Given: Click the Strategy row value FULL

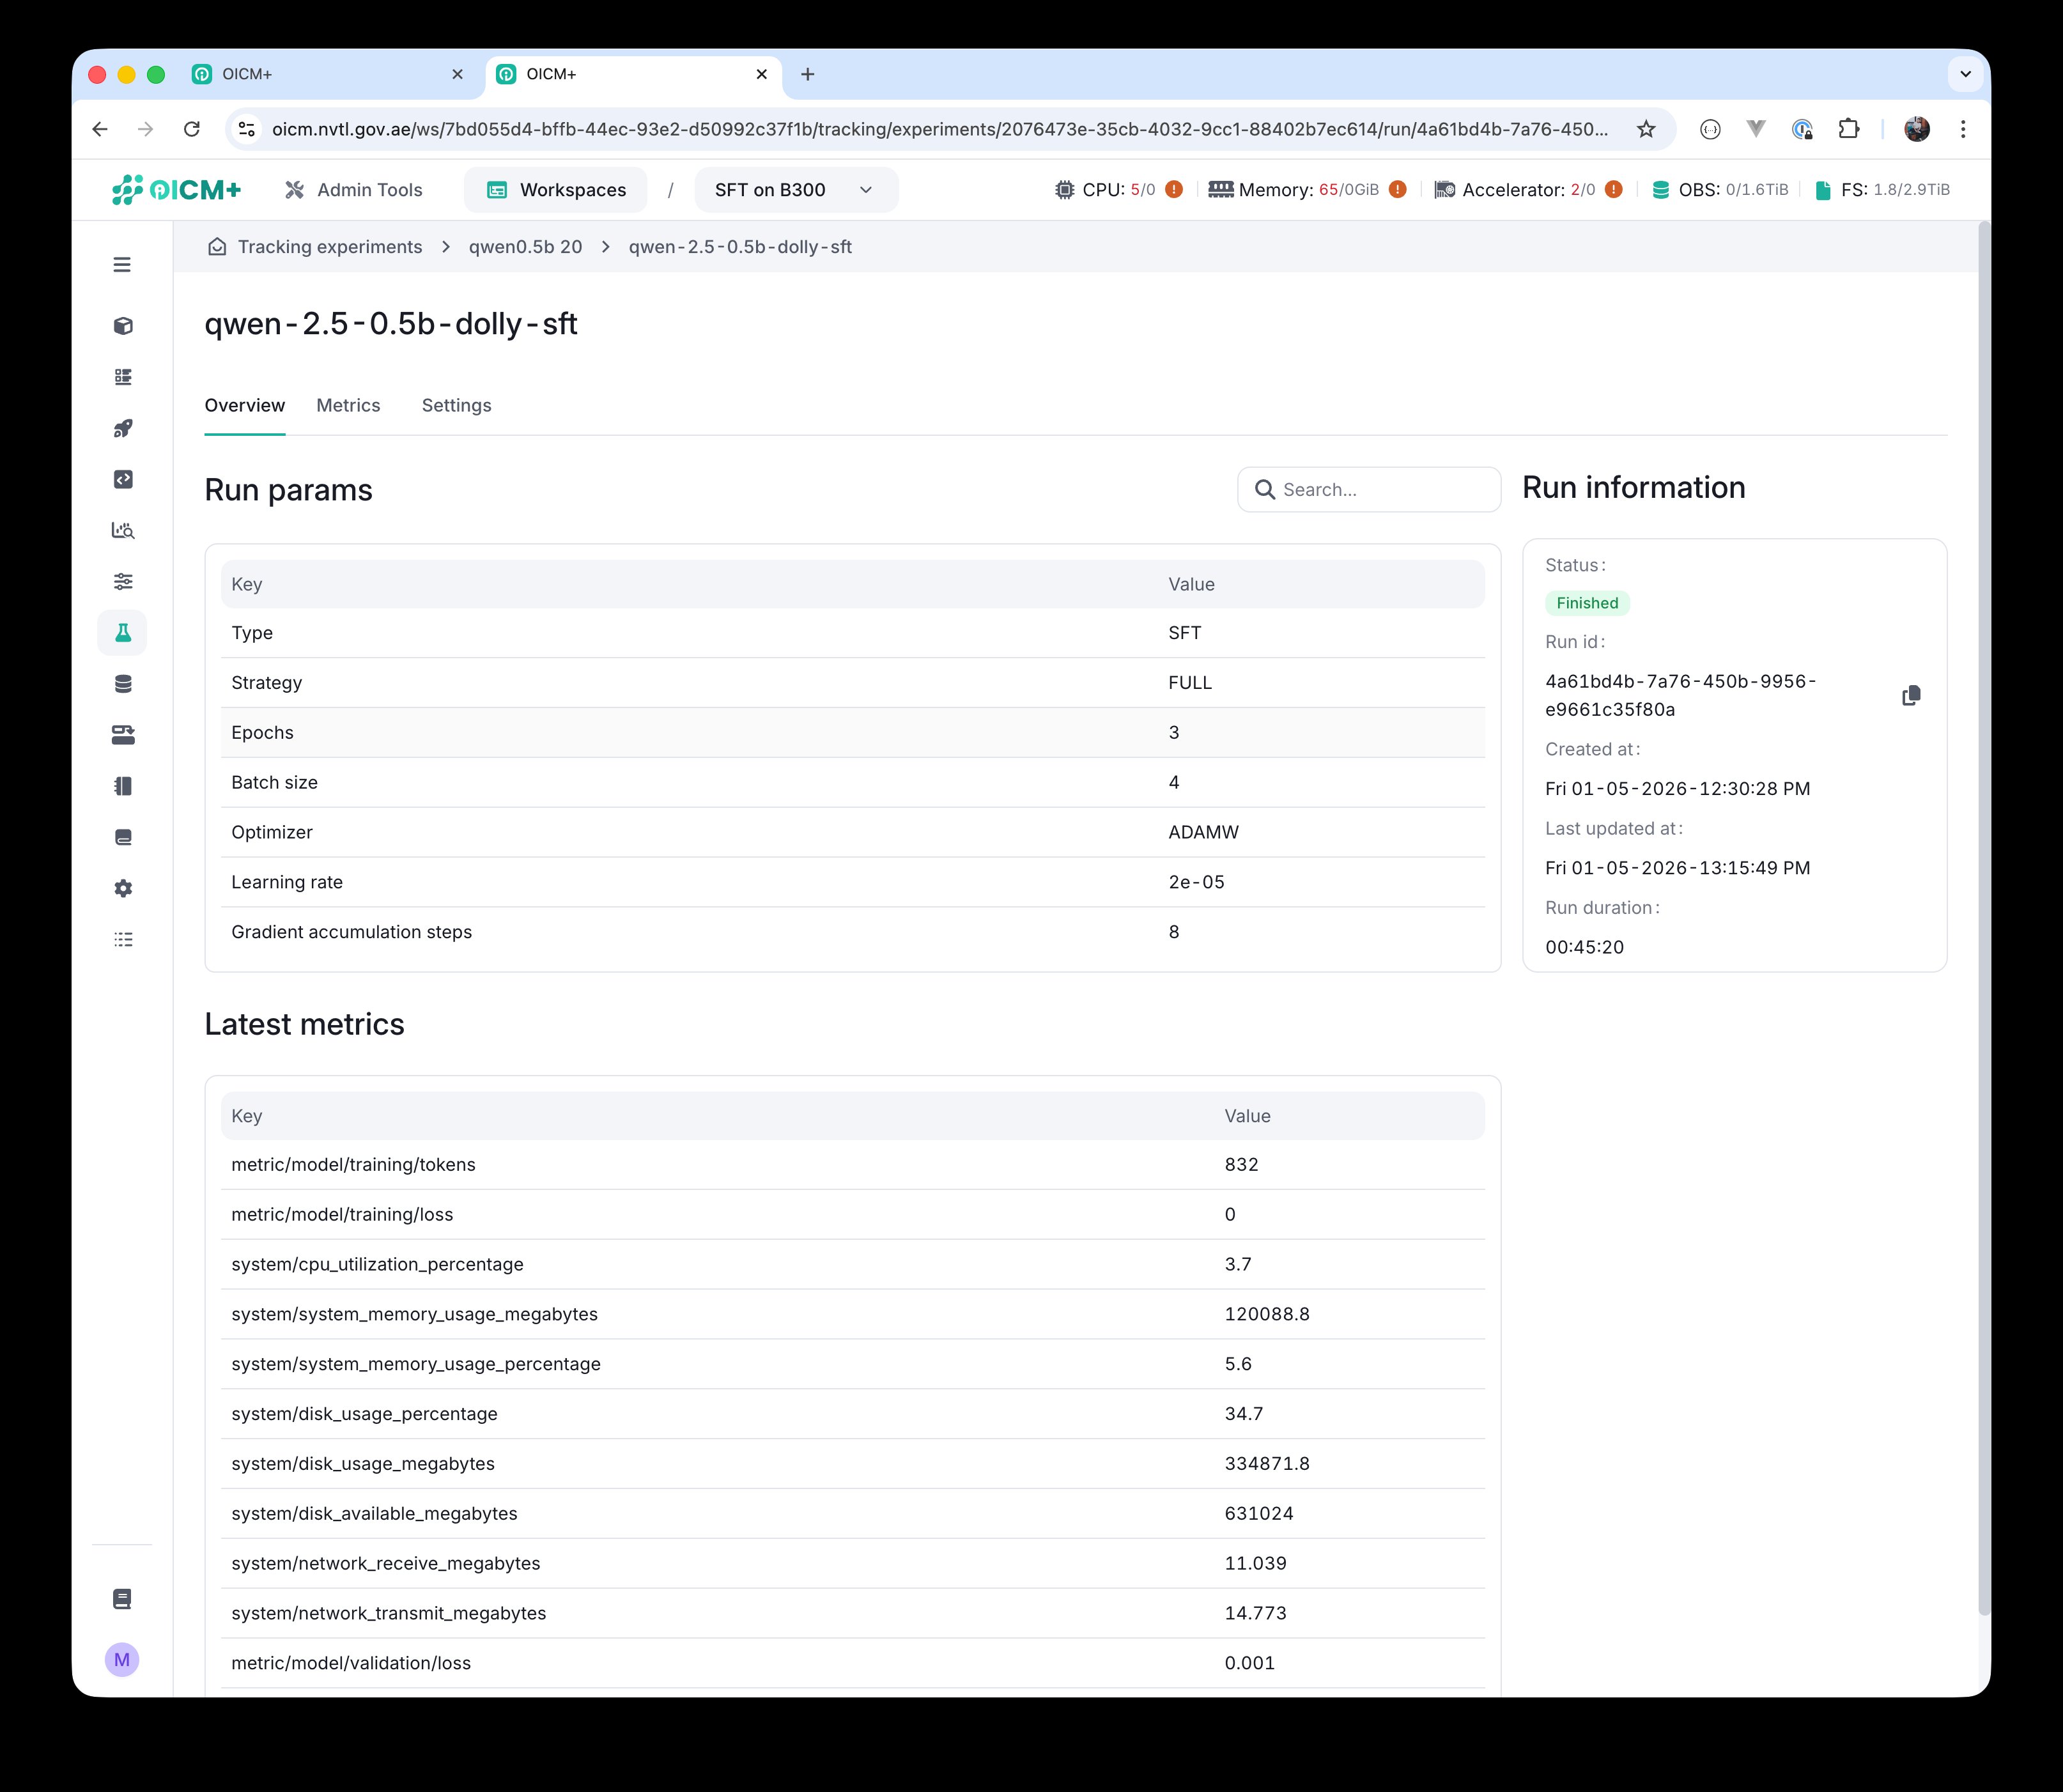Looking at the screenshot, I should click(x=1190, y=683).
